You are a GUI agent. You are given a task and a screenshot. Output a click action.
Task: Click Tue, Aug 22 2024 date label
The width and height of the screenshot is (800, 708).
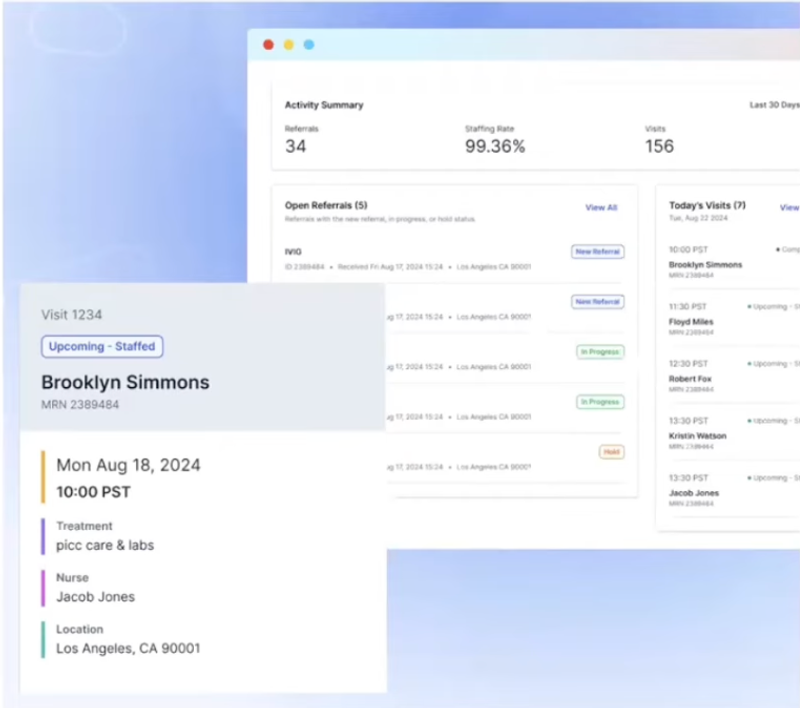click(x=698, y=218)
